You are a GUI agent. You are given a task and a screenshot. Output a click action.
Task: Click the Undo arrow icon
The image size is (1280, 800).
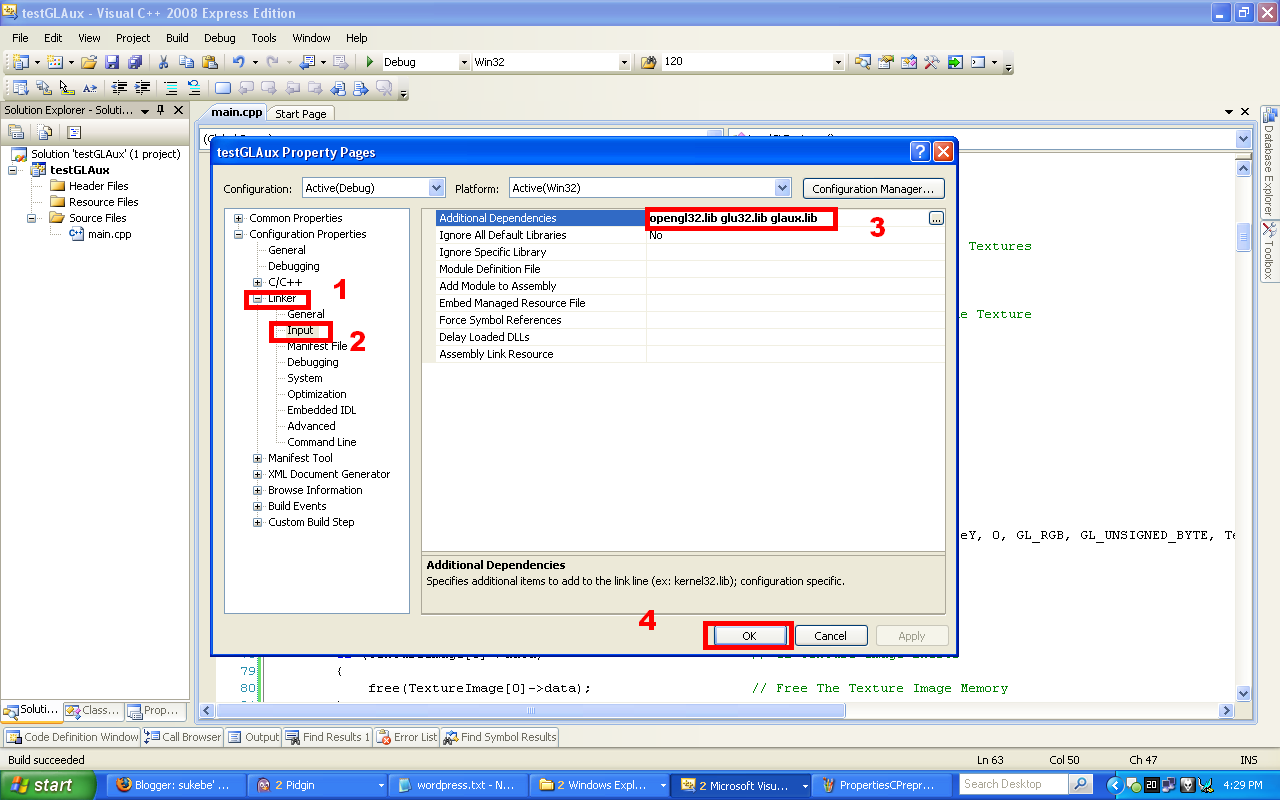point(239,62)
